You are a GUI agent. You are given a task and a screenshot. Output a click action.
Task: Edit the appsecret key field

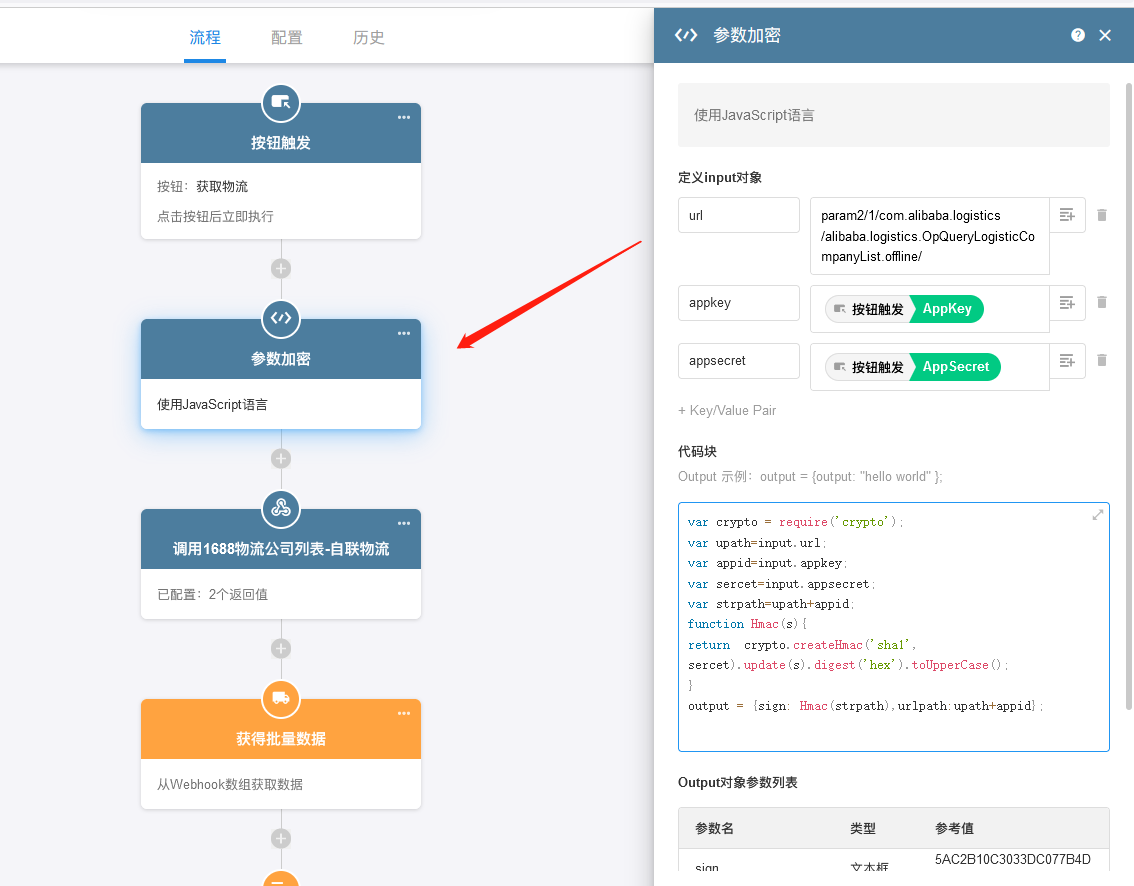(738, 361)
